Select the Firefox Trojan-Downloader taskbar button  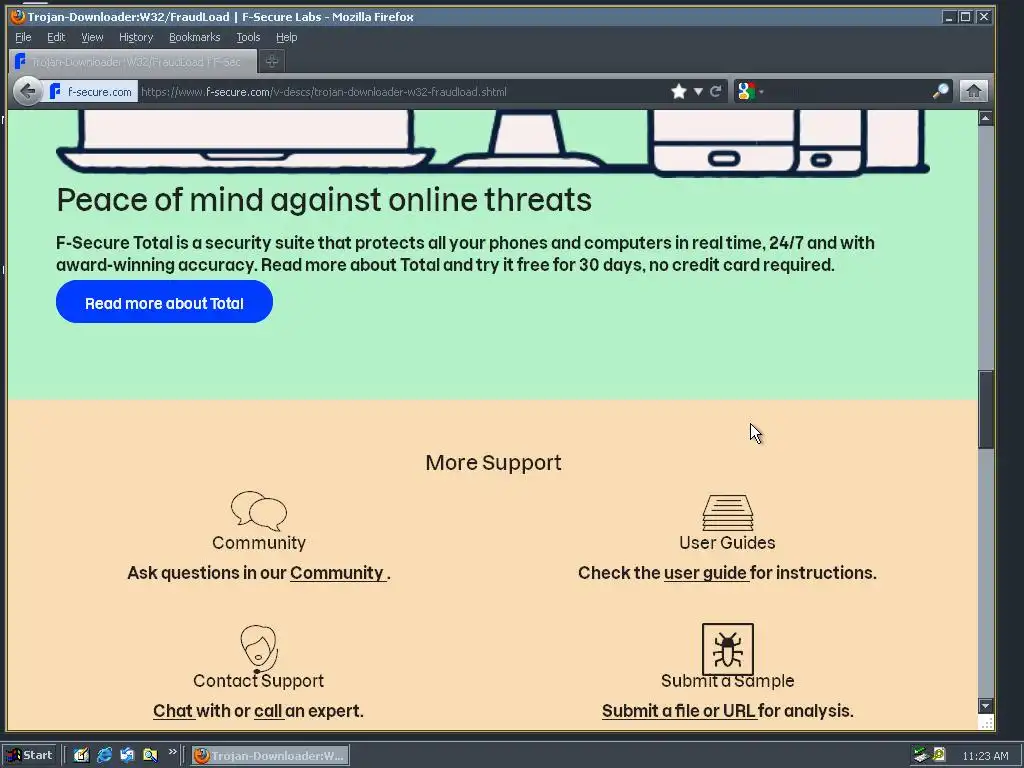pyautogui.click(x=270, y=756)
